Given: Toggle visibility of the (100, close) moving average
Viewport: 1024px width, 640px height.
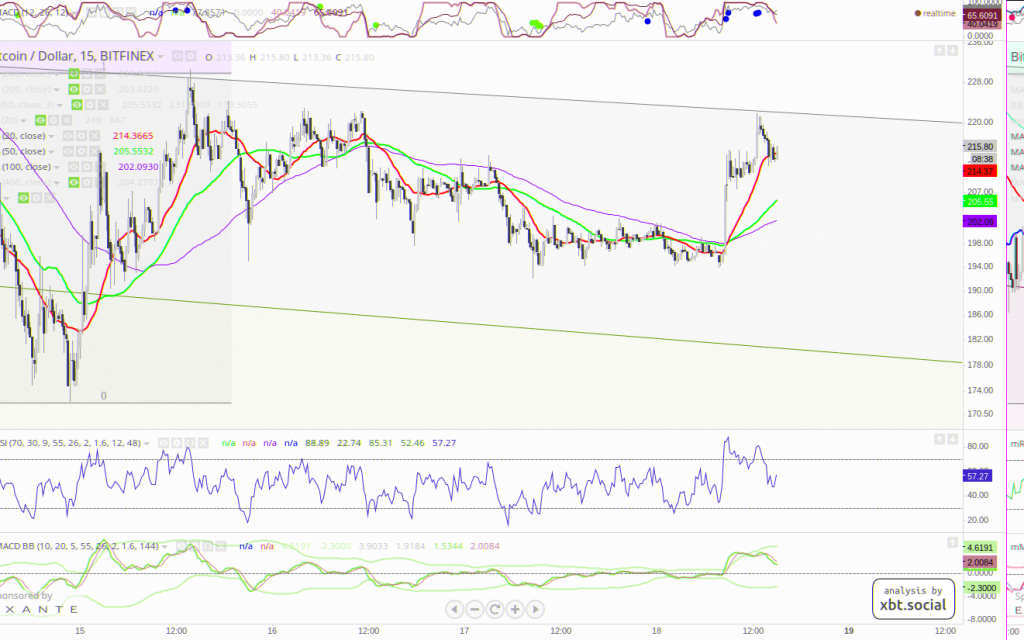Looking at the screenshot, I should point(72,166).
